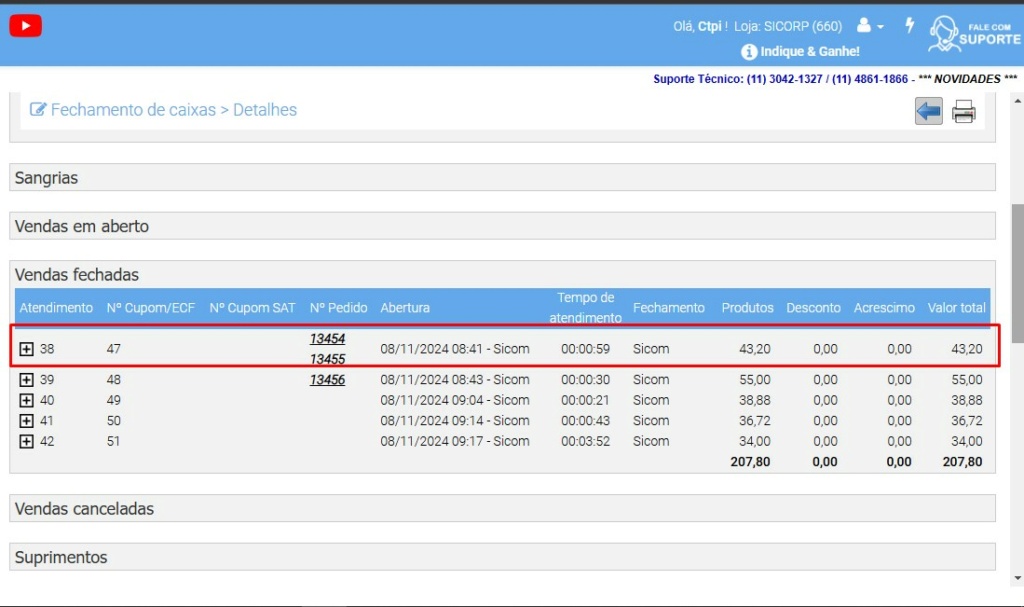Expand row for atendimento 38
Screen dimensions: 1024x607
pos(26,349)
